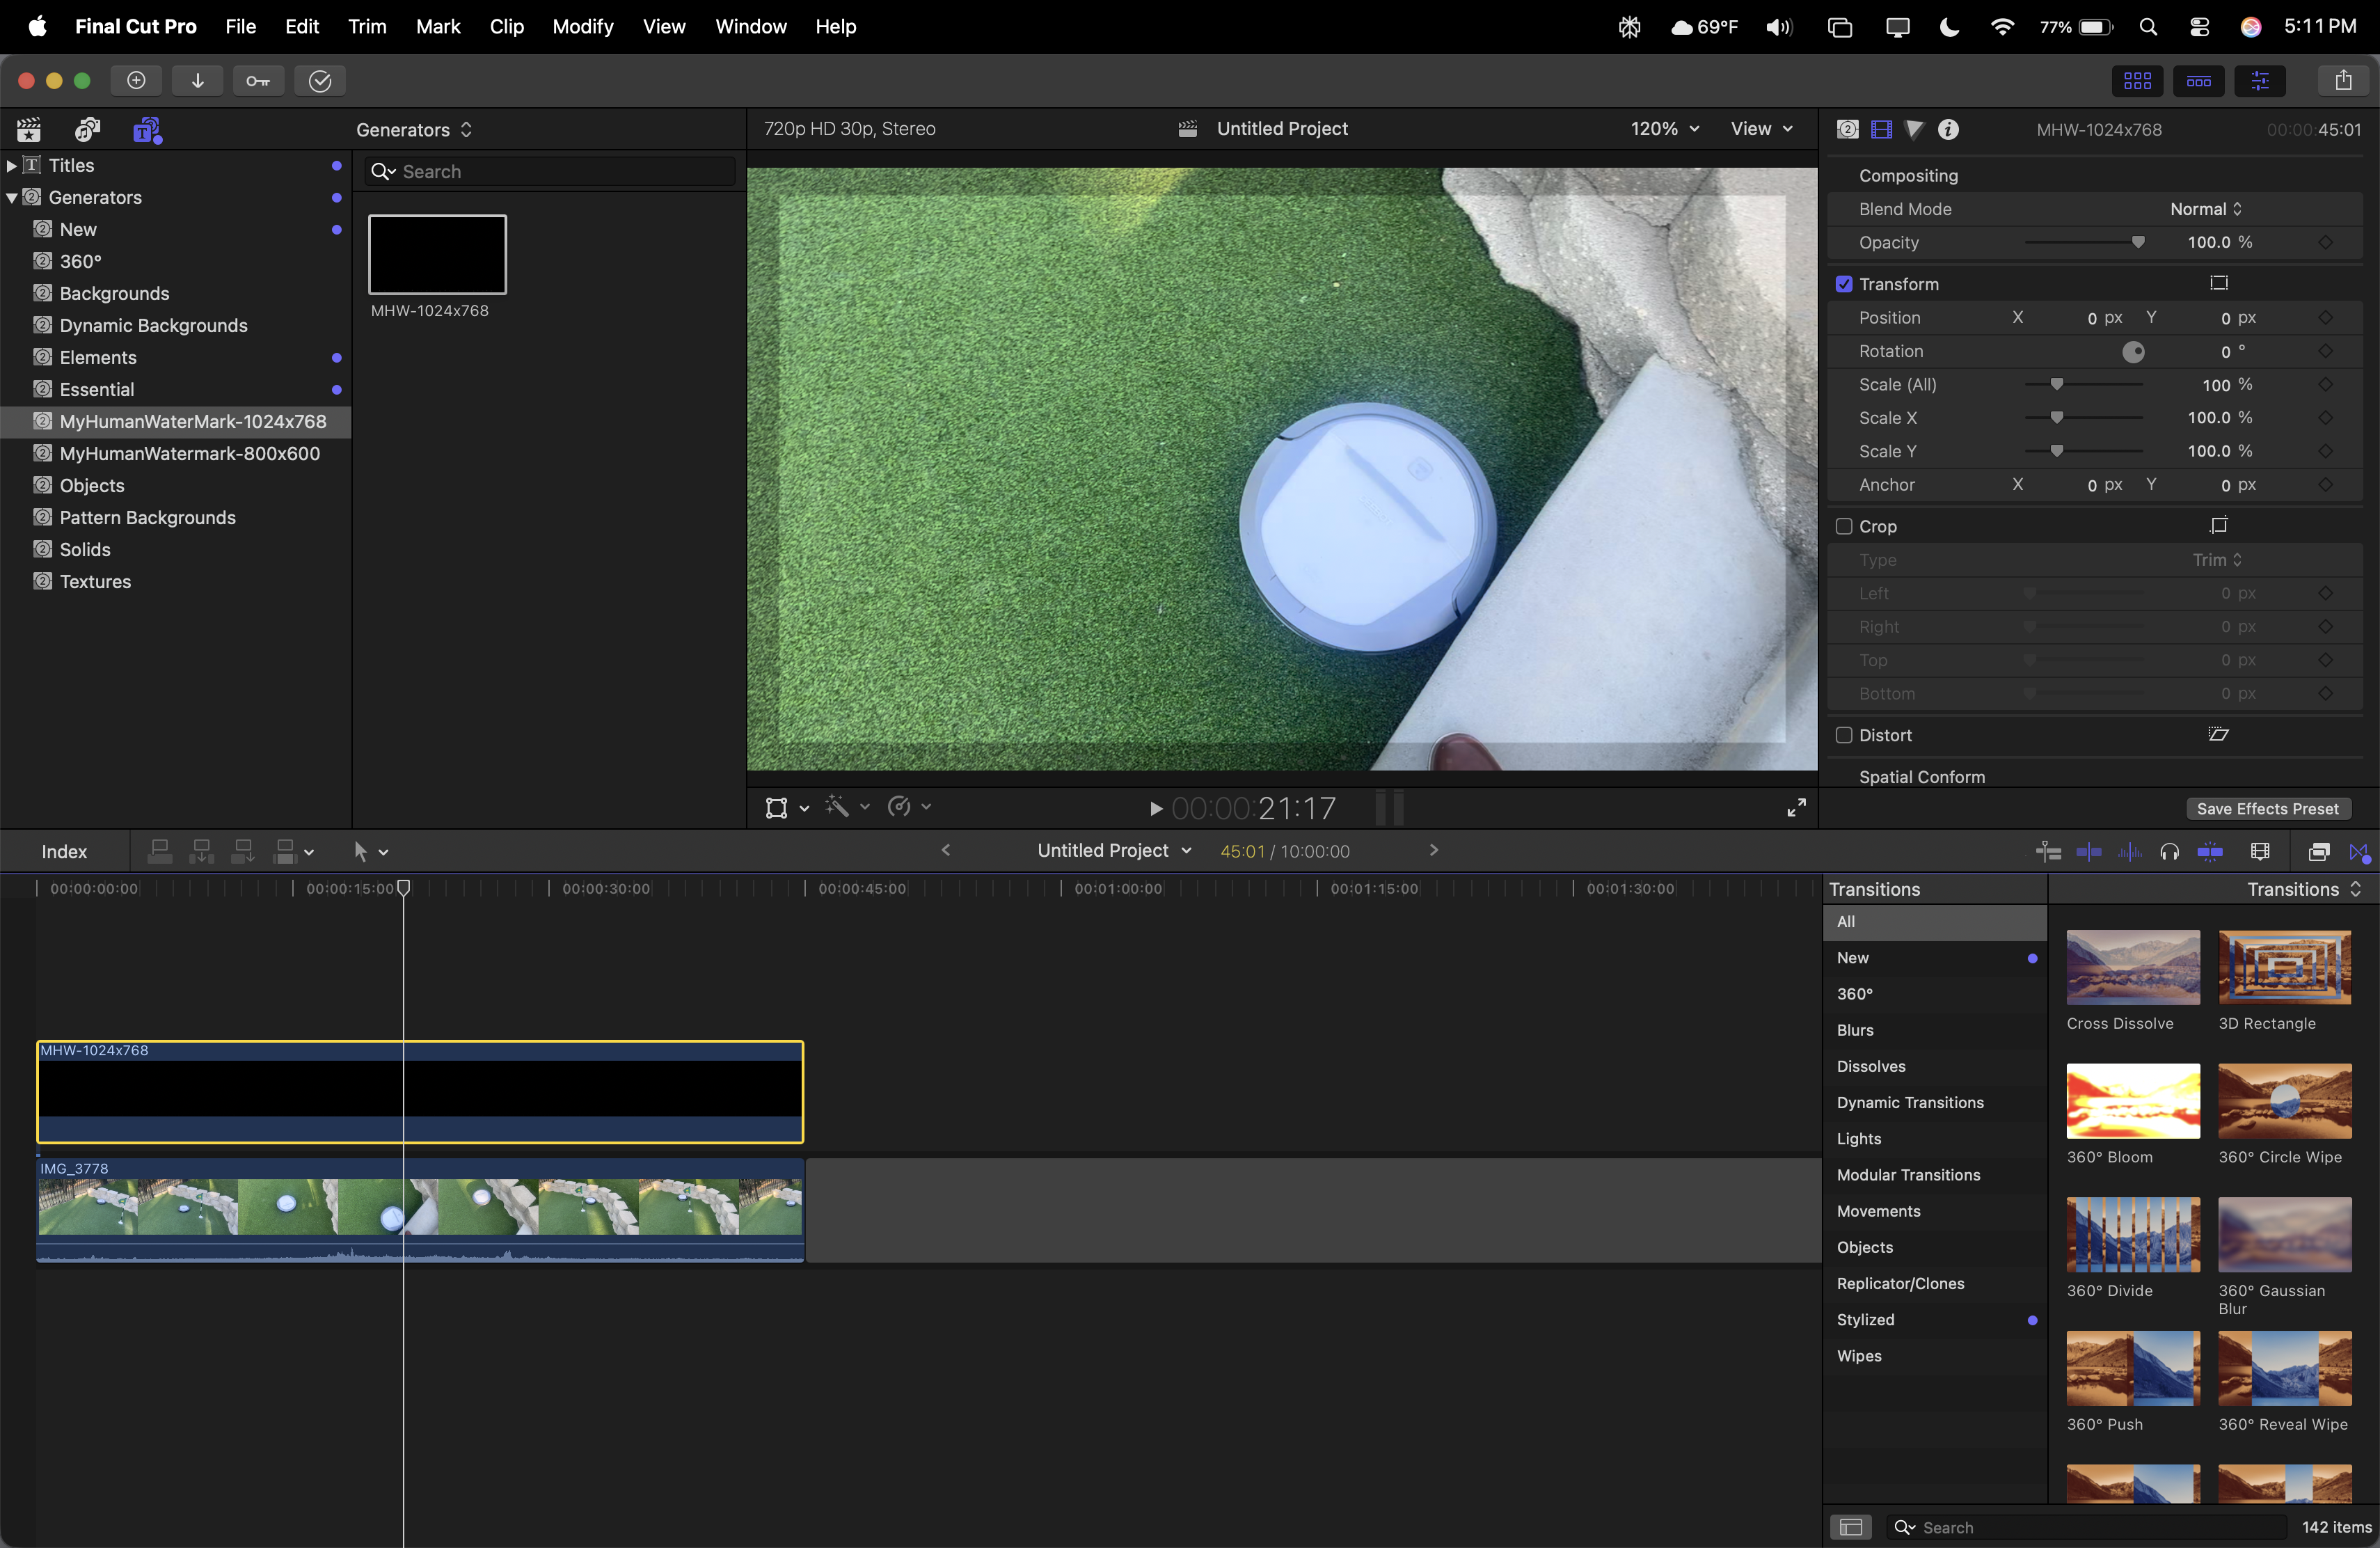Open the Share export icon
Image resolution: width=2380 pixels, height=1548 pixels.
pos(2343,81)
